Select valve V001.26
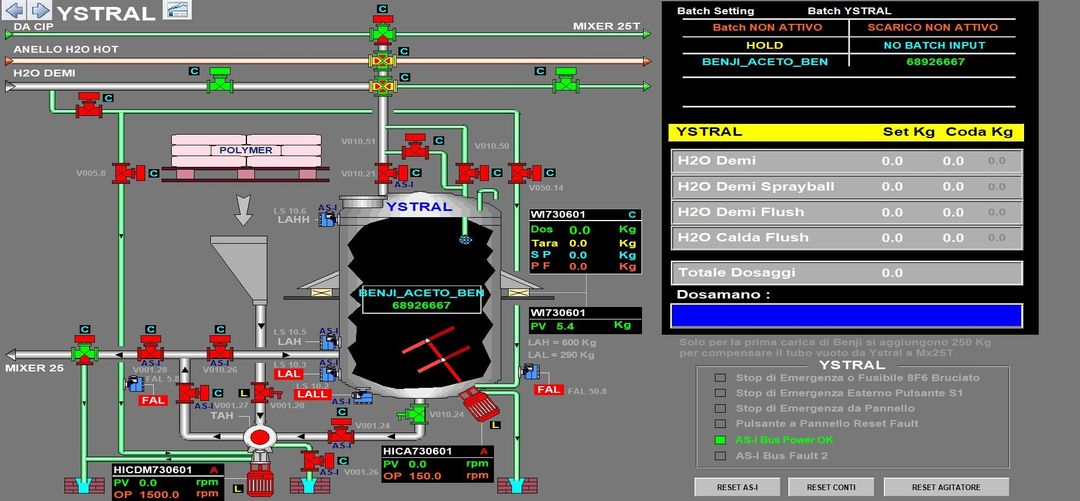This screenshot has width=1080, height=501. tap(317, 460)
